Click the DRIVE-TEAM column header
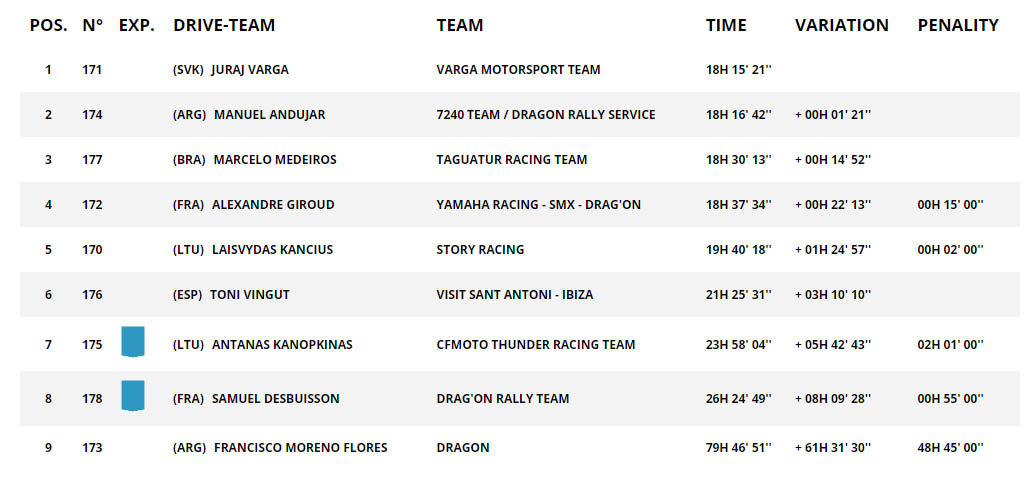 tap(224, 25)
